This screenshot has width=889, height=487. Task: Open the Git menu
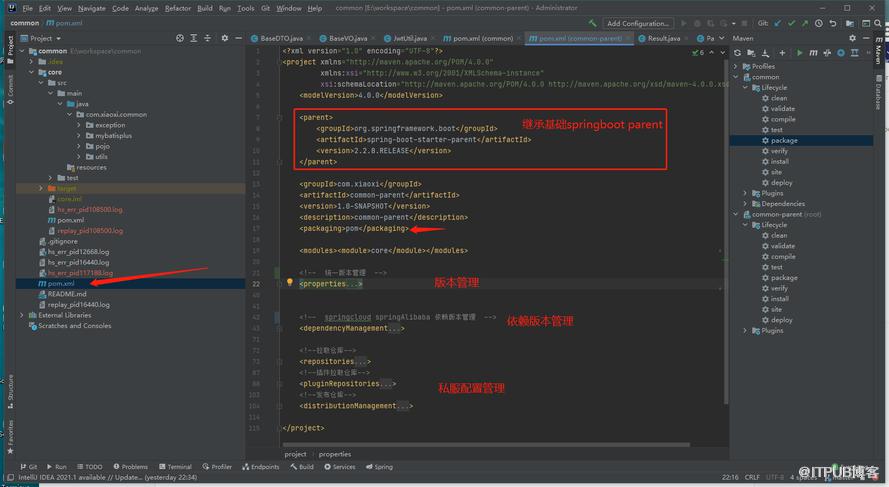click(265, 8)
